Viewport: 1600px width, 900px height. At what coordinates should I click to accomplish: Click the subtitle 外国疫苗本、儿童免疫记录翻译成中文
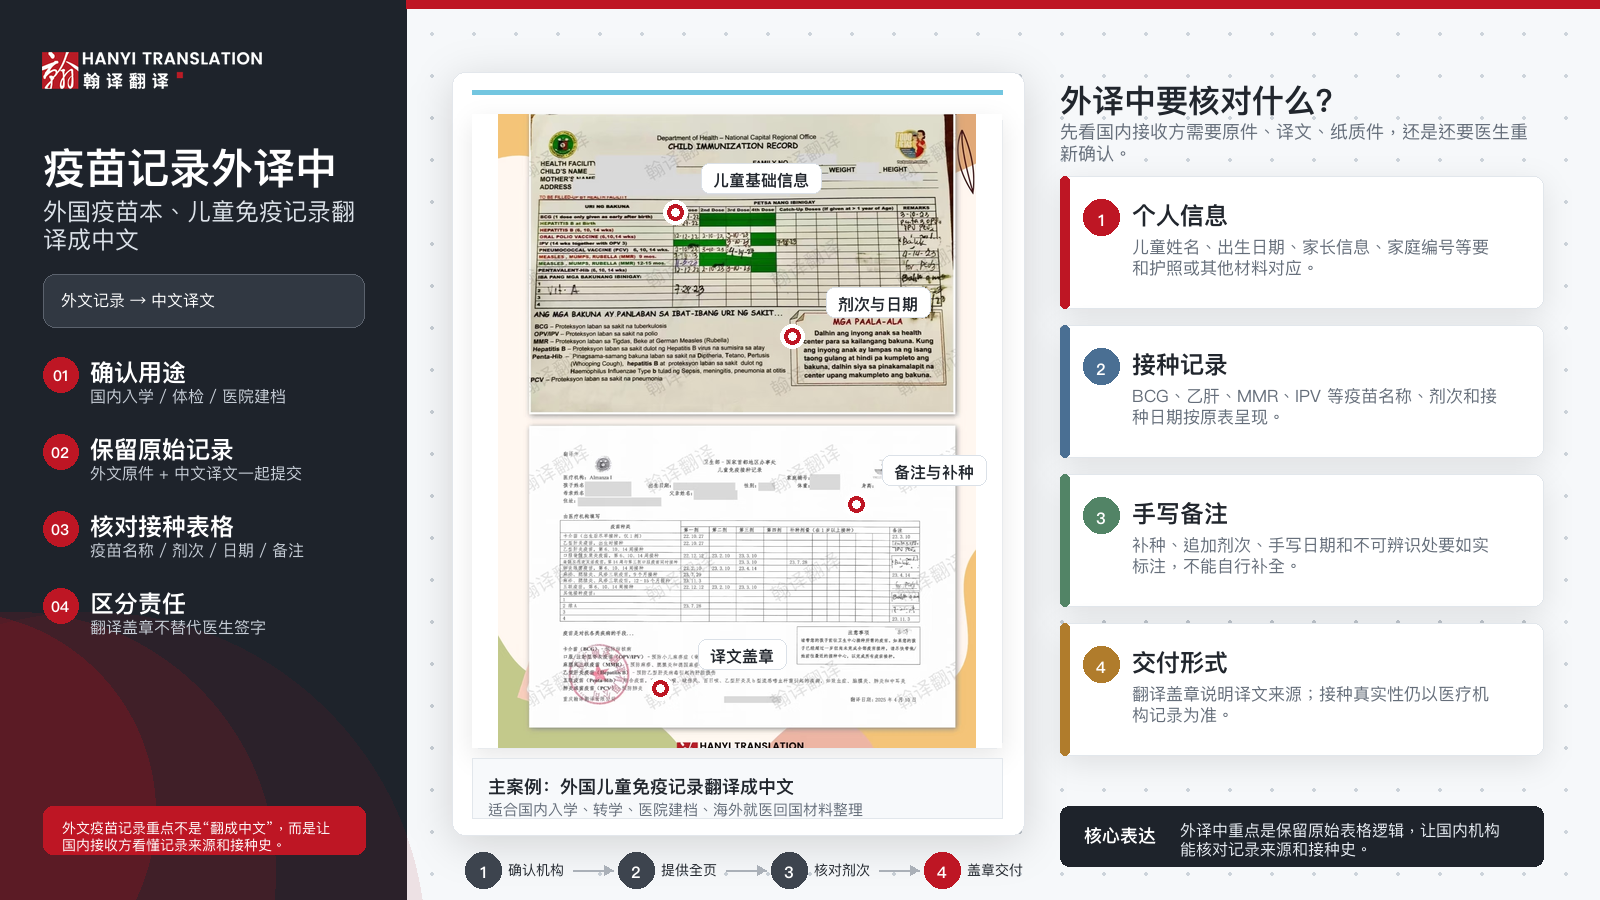[x=199, y=226]
